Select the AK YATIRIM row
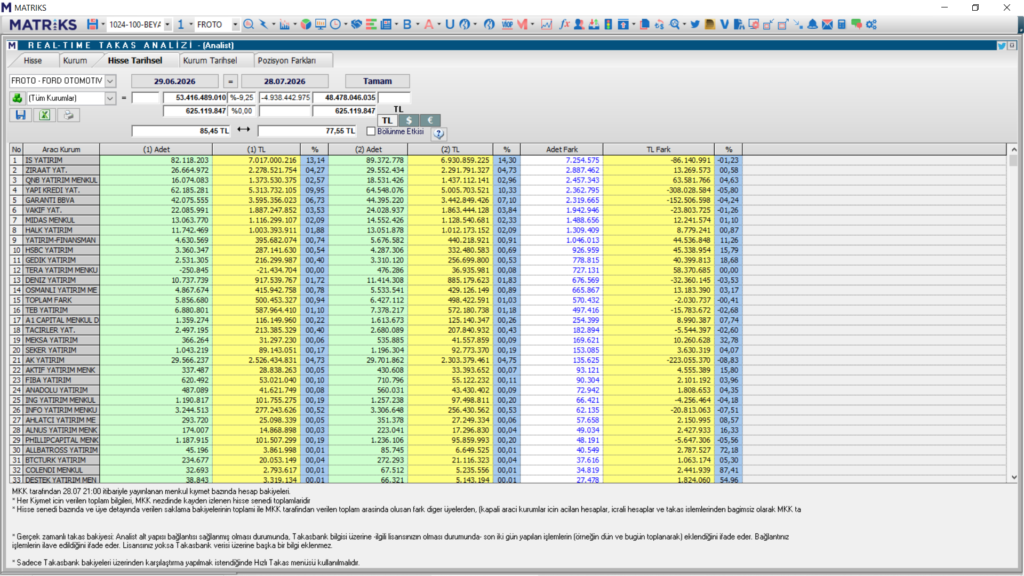1024x576 pixels. [377, 360]
